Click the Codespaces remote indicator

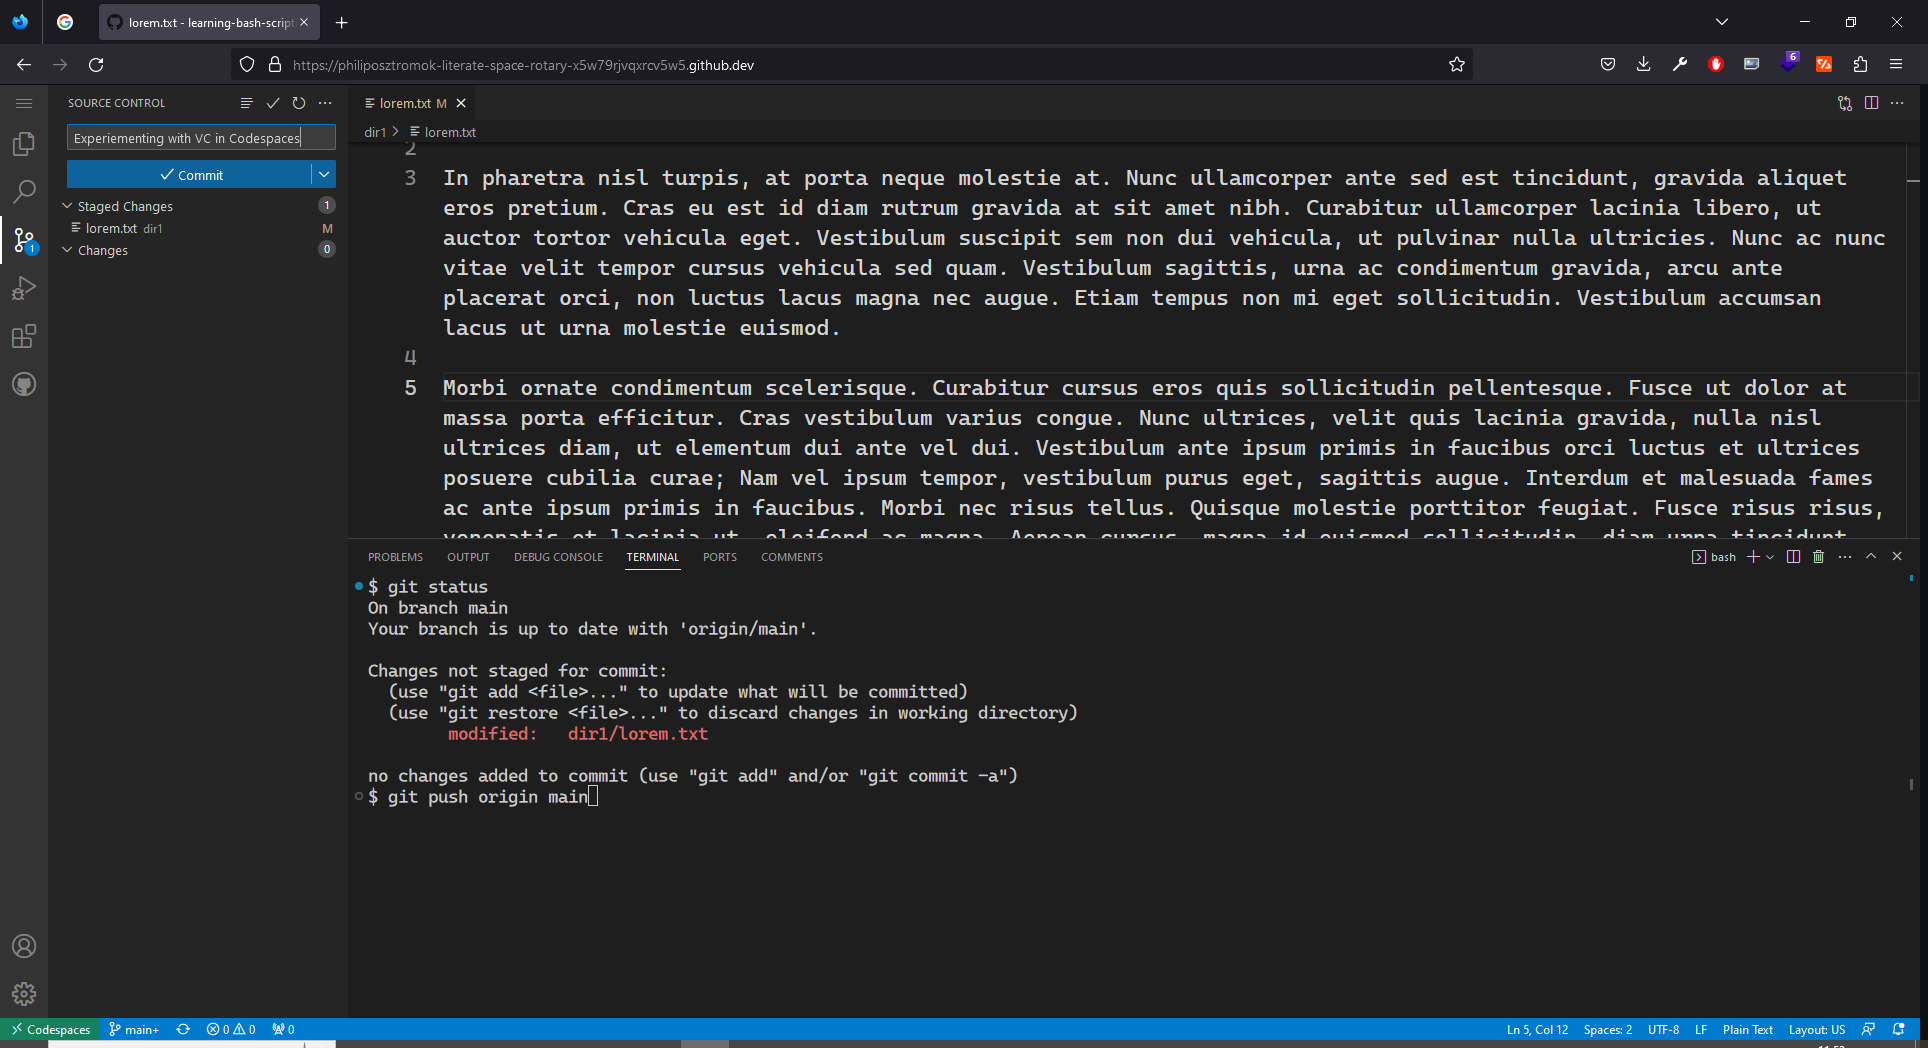click(x=50, y=1029)
